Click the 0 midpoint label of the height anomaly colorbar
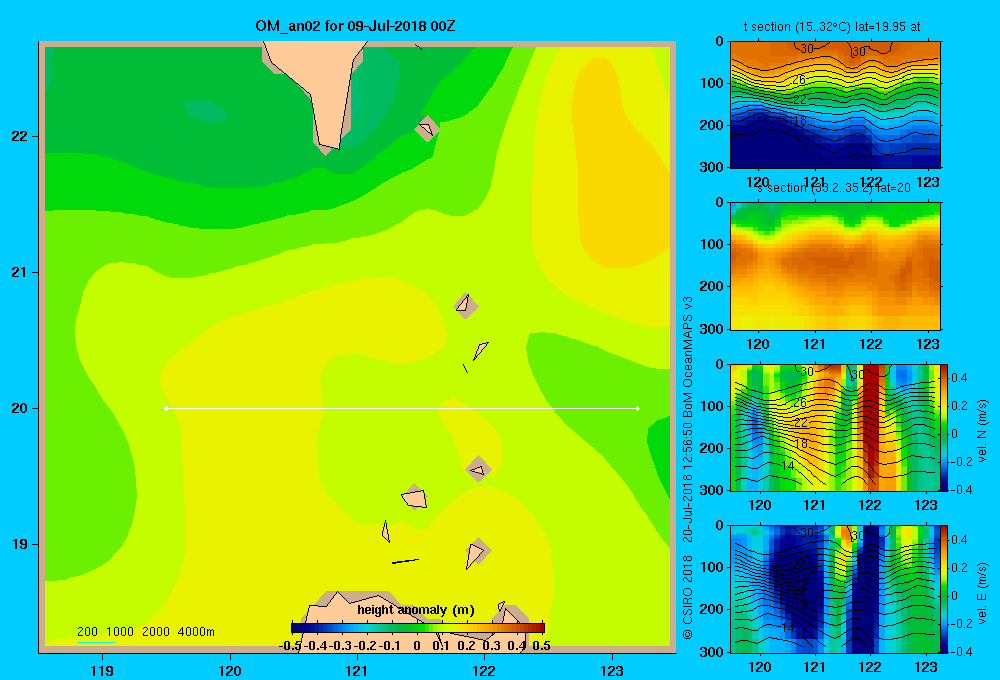 coord(416,646)
